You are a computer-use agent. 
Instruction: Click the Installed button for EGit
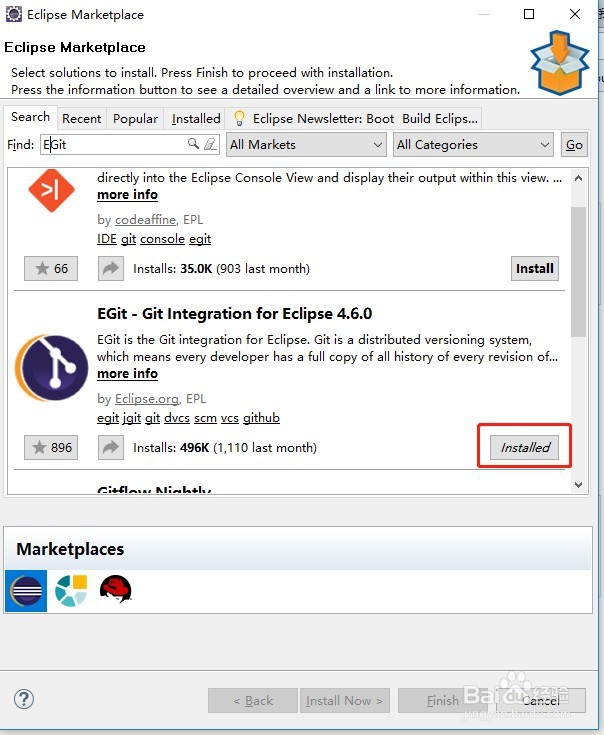(x=524, y=448)
